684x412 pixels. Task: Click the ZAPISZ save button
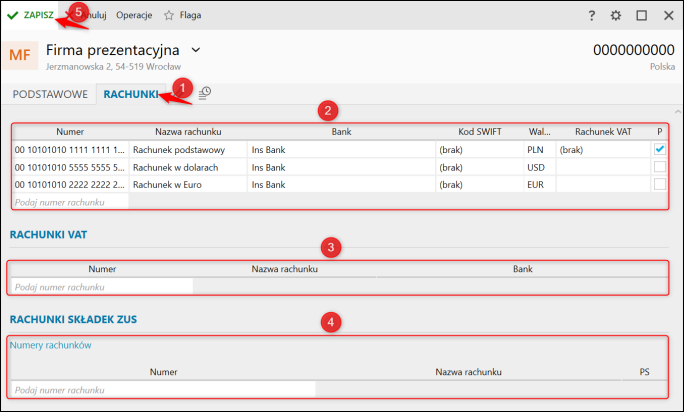[30, 16]
